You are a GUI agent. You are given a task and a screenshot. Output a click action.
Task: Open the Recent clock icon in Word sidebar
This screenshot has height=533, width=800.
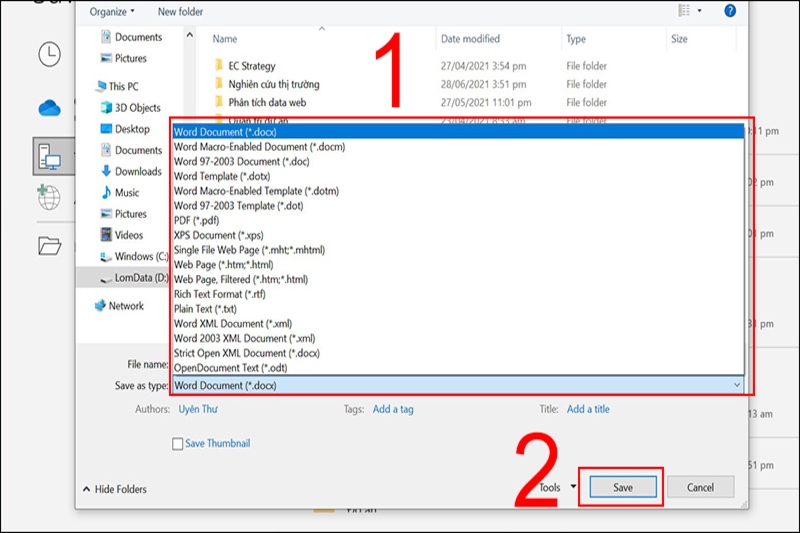(x=50, y=54)
